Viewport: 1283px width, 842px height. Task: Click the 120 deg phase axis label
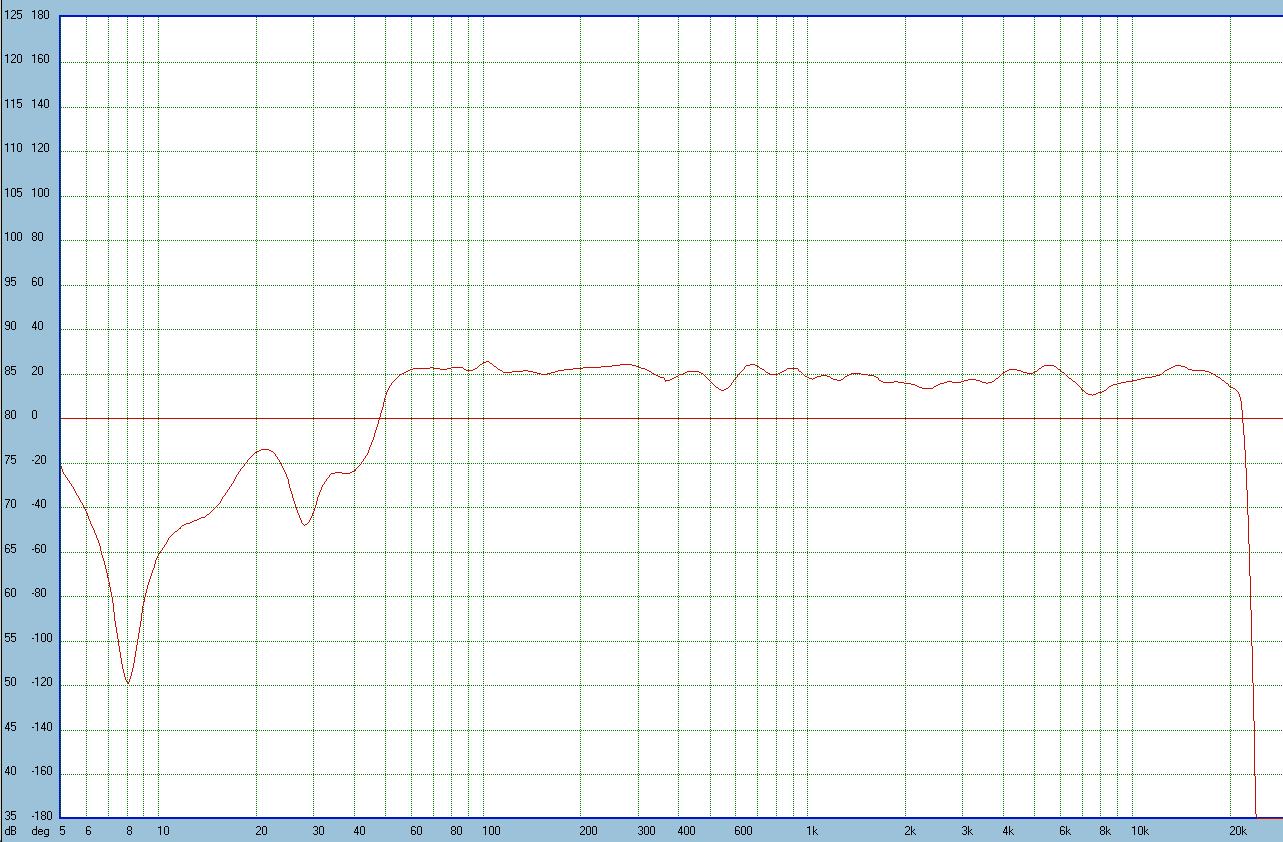(40, 149)
